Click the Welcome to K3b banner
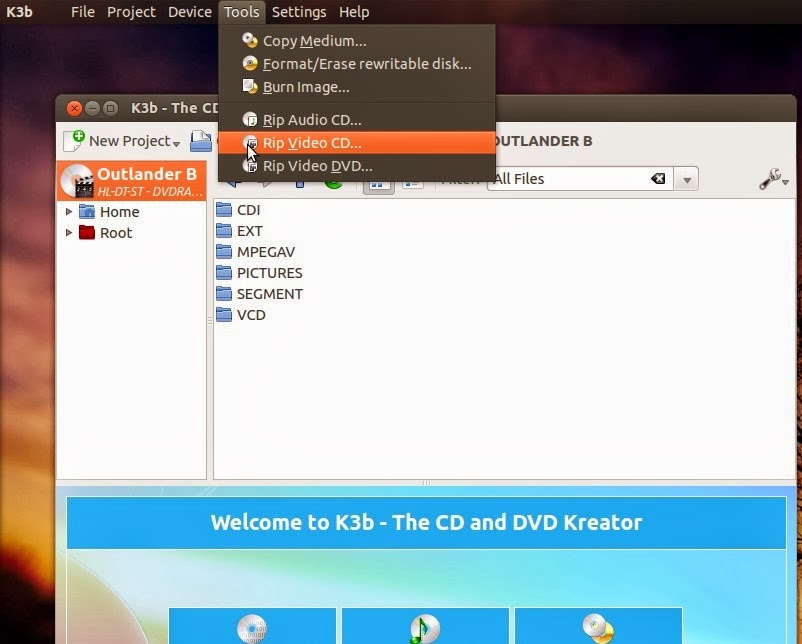This screenshot has height=644, width=802. coord(426,522)
